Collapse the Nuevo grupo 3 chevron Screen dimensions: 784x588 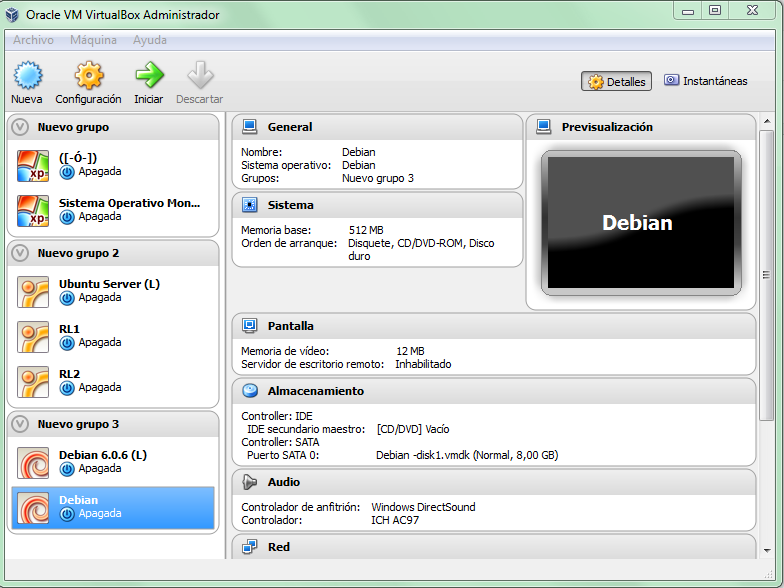pyautogui.click(x=20, y=424)
